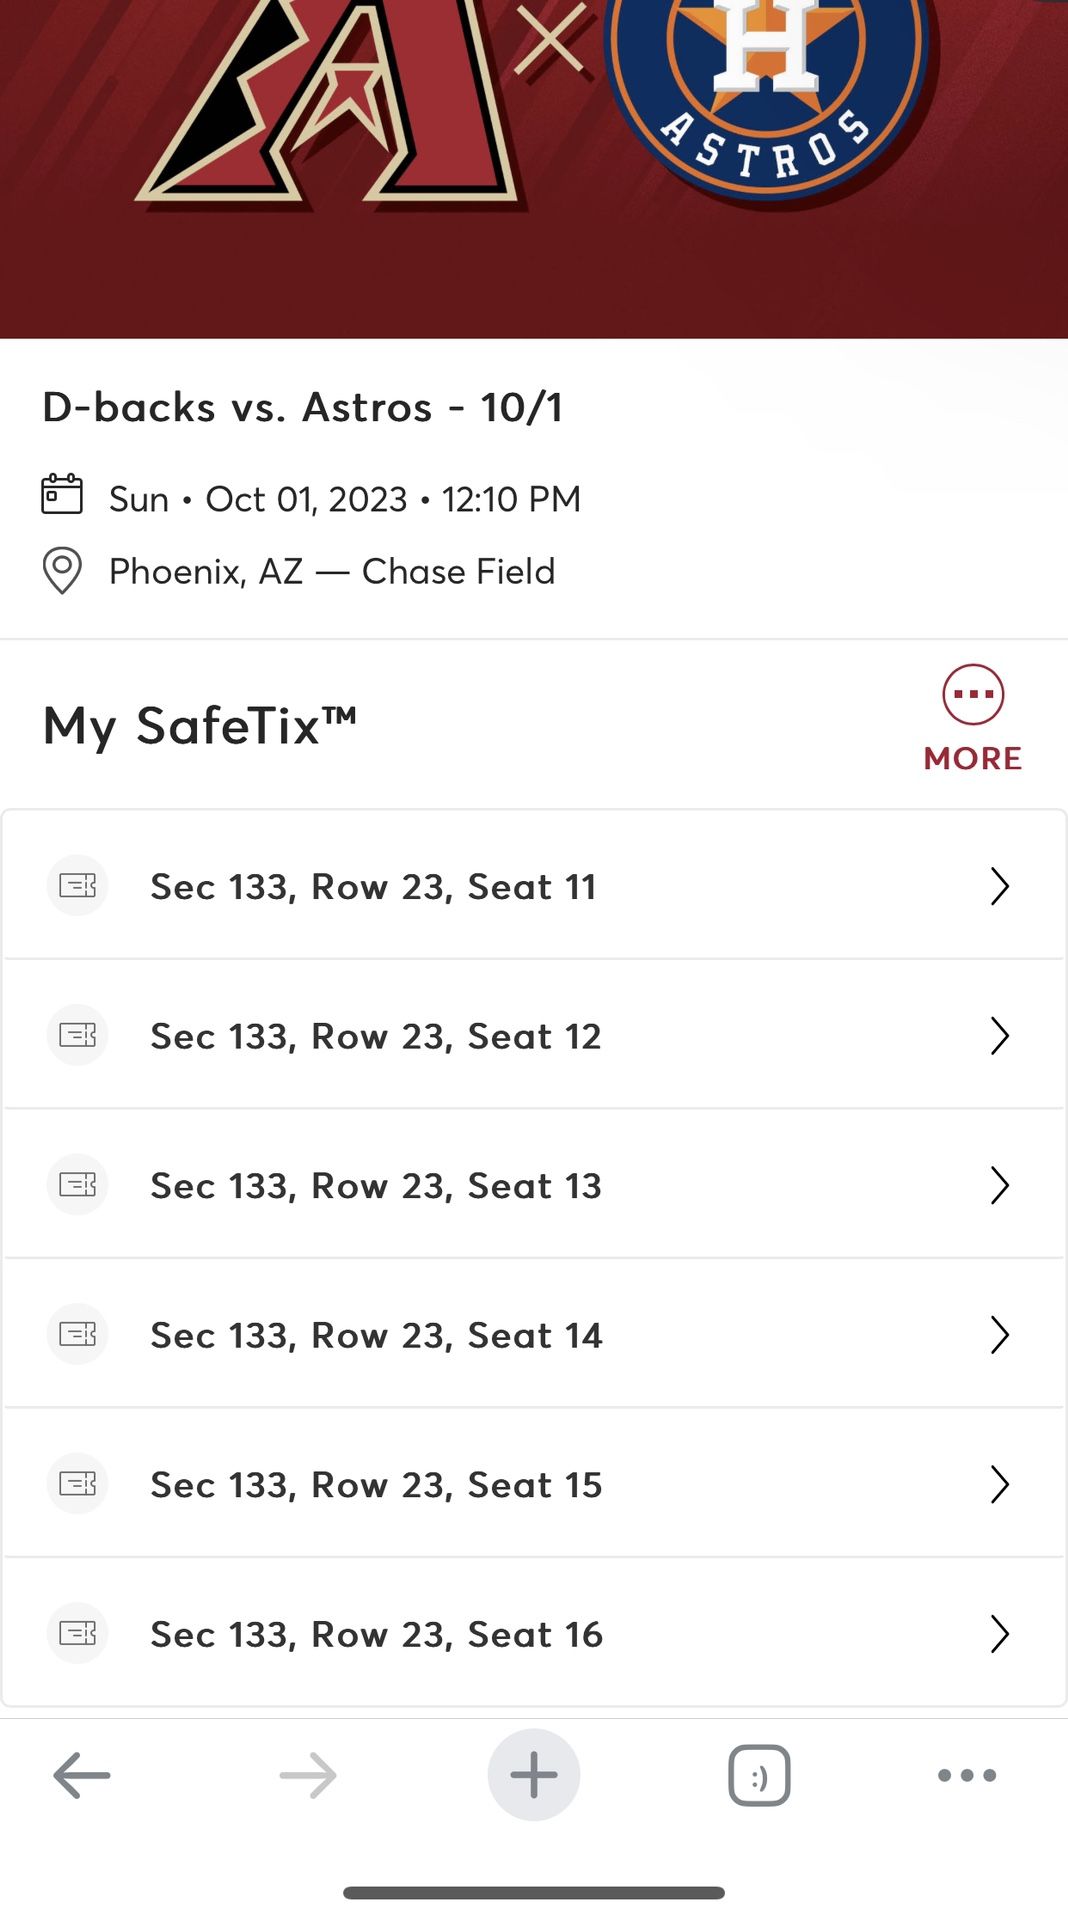
Task: Tap the Phoenix, AZ — Chase Field venue
Action: 331,571
